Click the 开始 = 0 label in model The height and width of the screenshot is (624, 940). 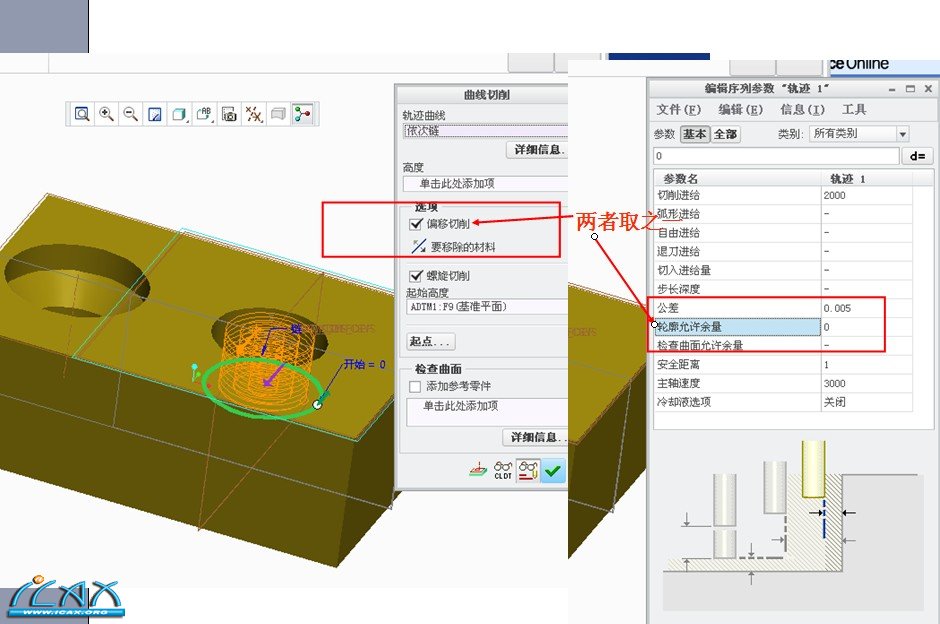click(364, 364)
